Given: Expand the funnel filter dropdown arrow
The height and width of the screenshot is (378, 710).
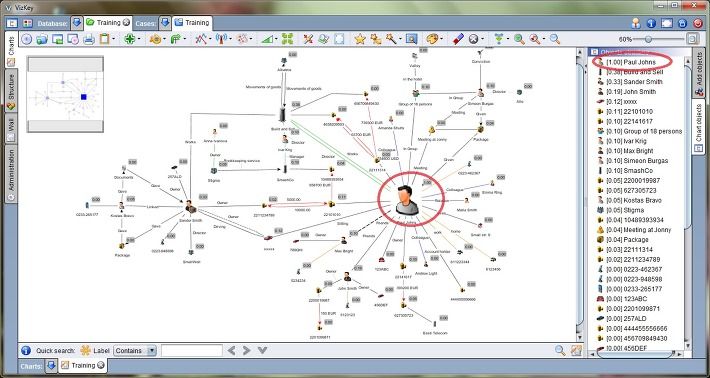Looking at the screenshot, I should pos(508,39).
